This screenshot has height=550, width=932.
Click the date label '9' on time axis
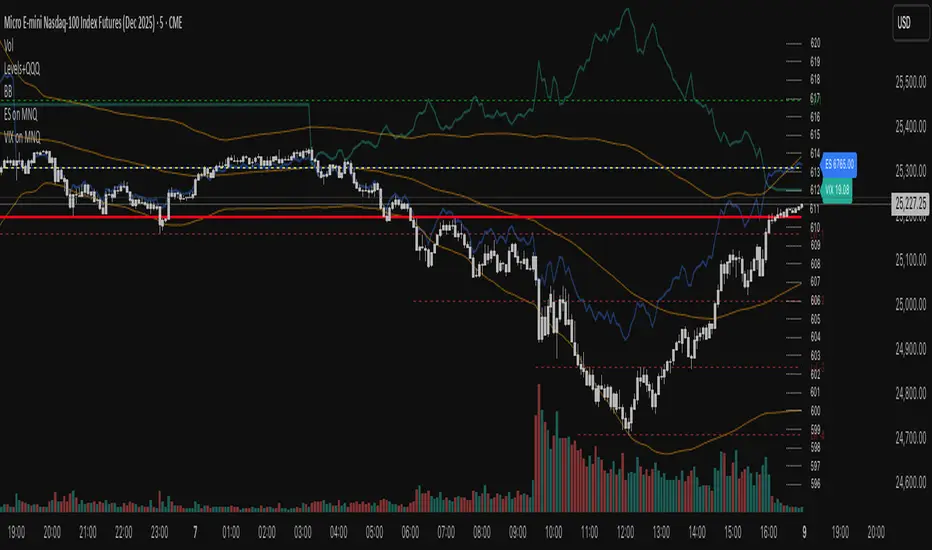[x=804, y=532]
